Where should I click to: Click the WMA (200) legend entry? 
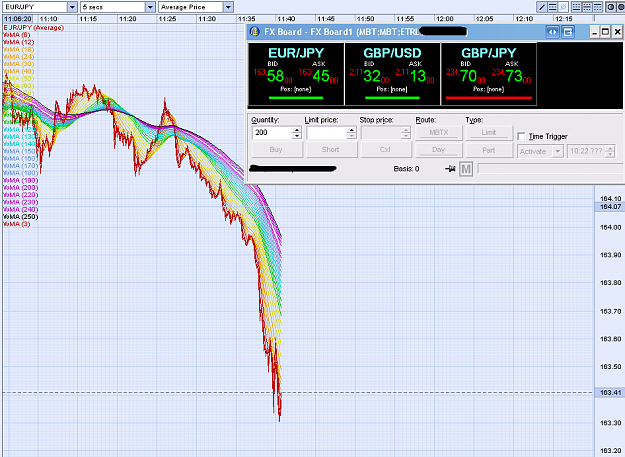point(20,188)
